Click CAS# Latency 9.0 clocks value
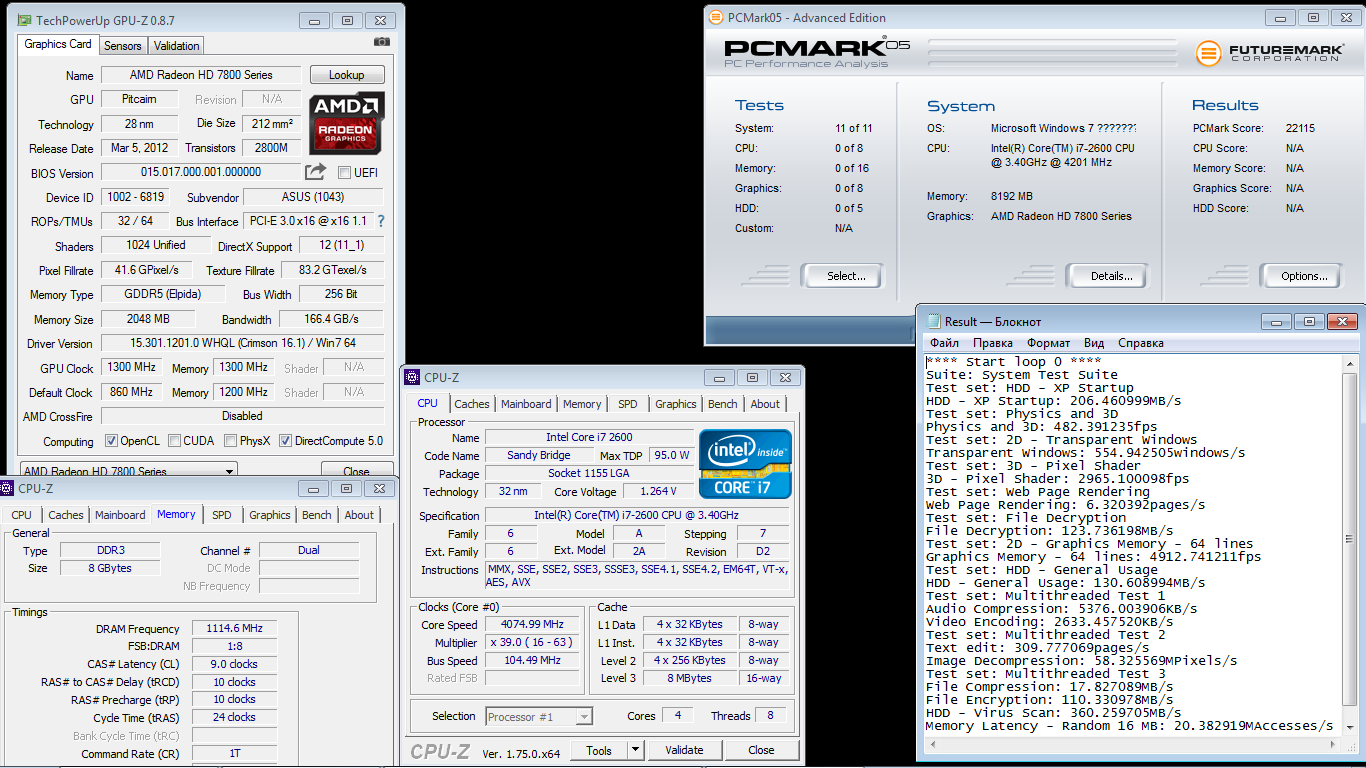Image resolution: width=1366 pixels, height=768 pixels. pos(235,664)
